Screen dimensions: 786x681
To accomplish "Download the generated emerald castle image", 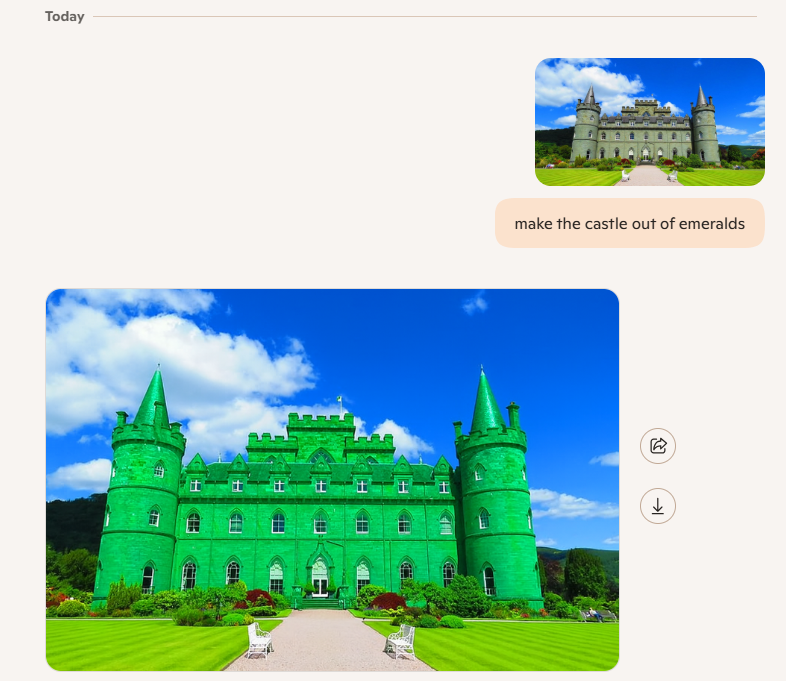I will click(x=658, y=506).
